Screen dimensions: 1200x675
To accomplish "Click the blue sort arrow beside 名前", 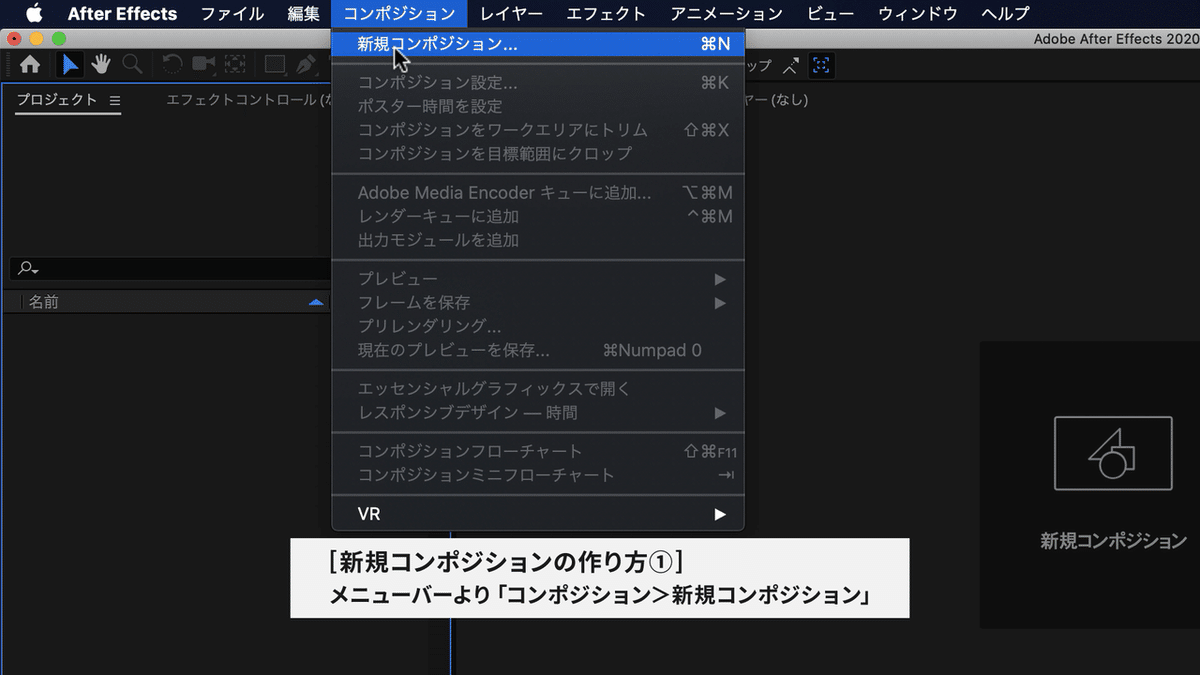I will [x=316, y=302].
